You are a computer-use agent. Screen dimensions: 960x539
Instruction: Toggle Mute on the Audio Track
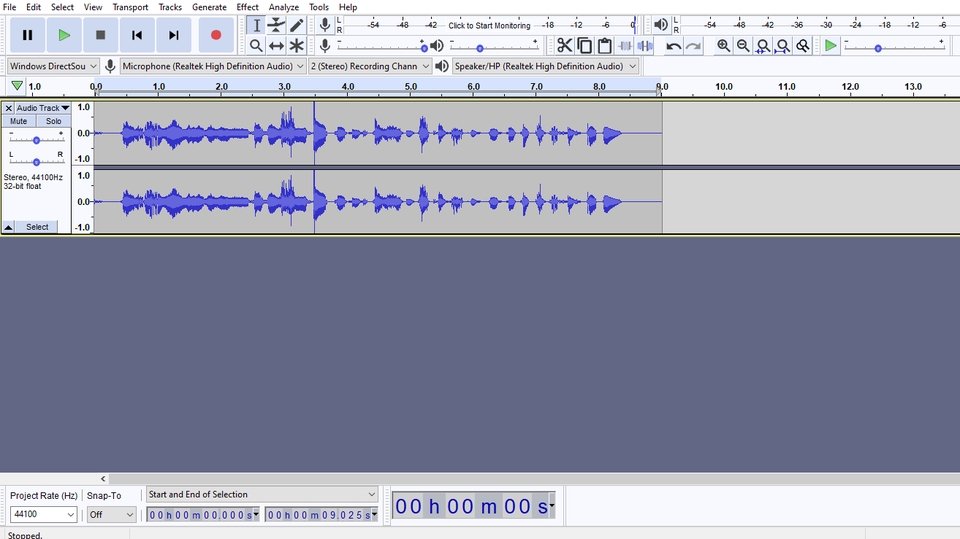tap(18, 121)
